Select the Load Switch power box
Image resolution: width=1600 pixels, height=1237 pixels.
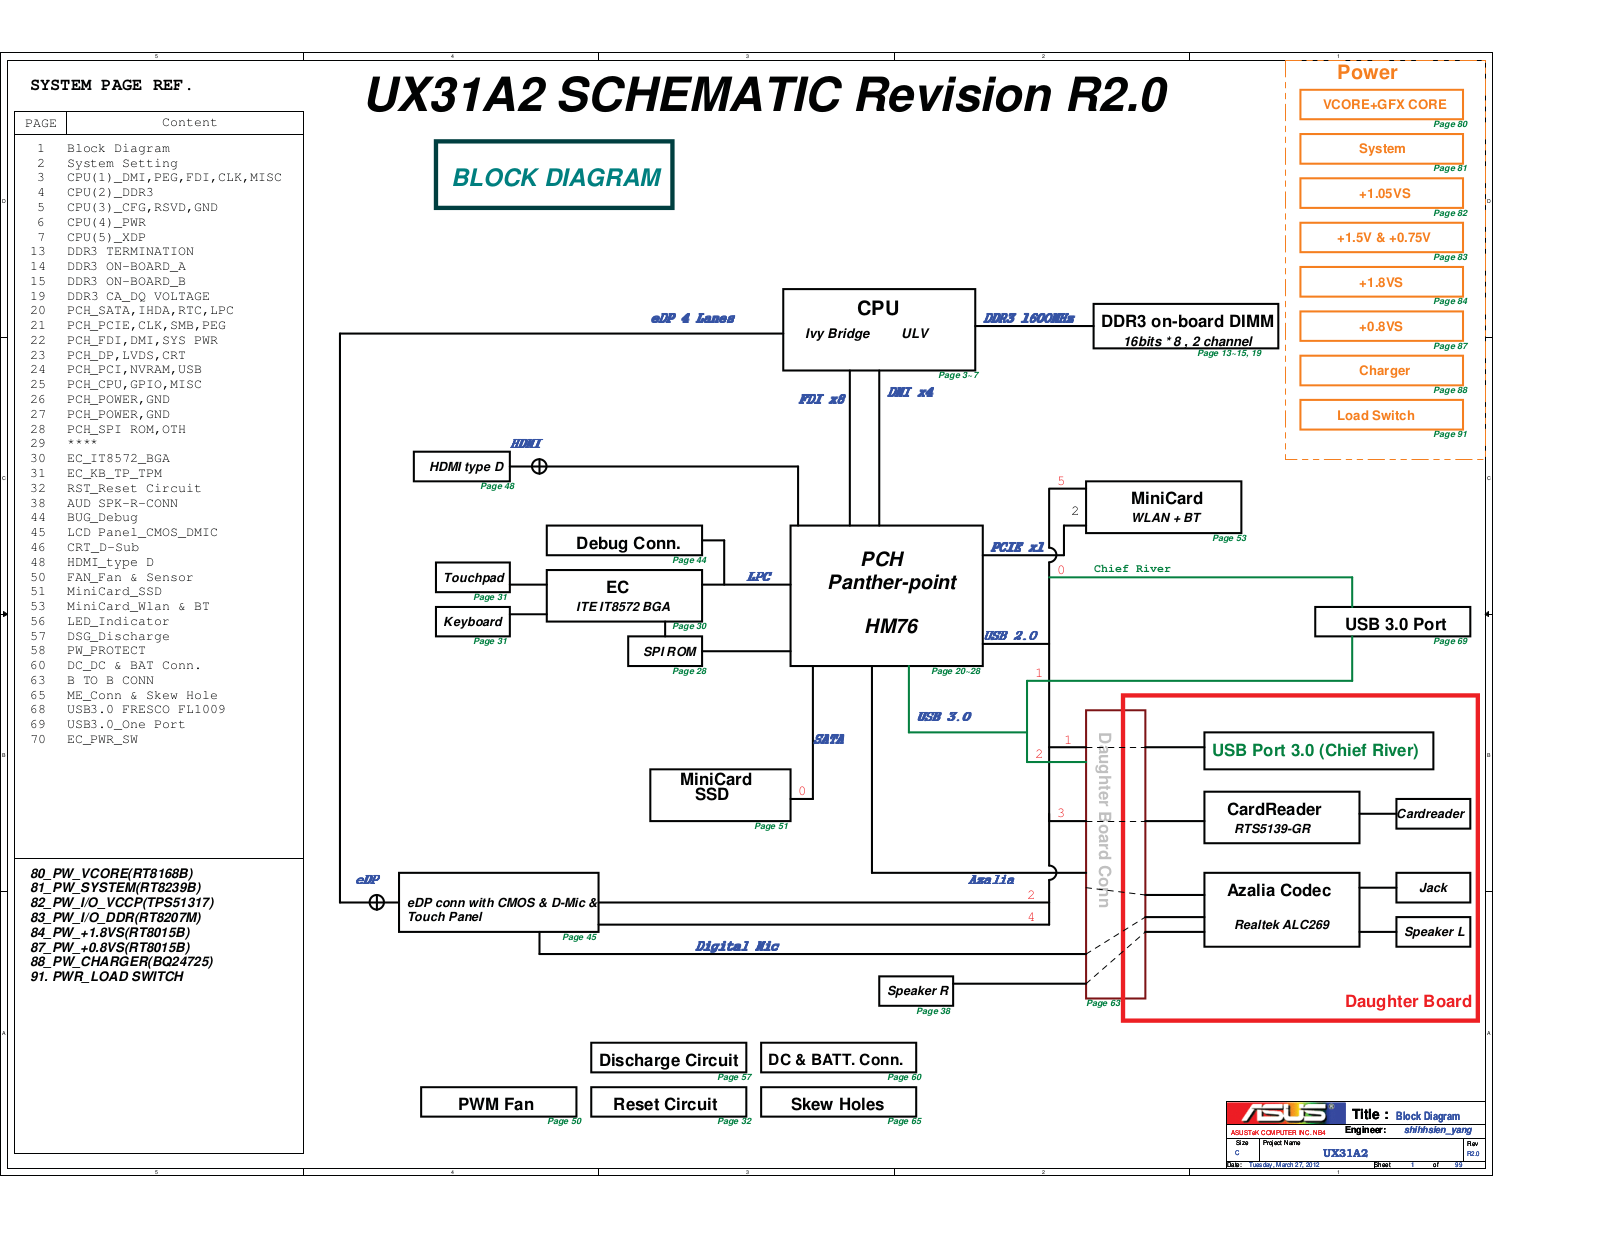1382,415
